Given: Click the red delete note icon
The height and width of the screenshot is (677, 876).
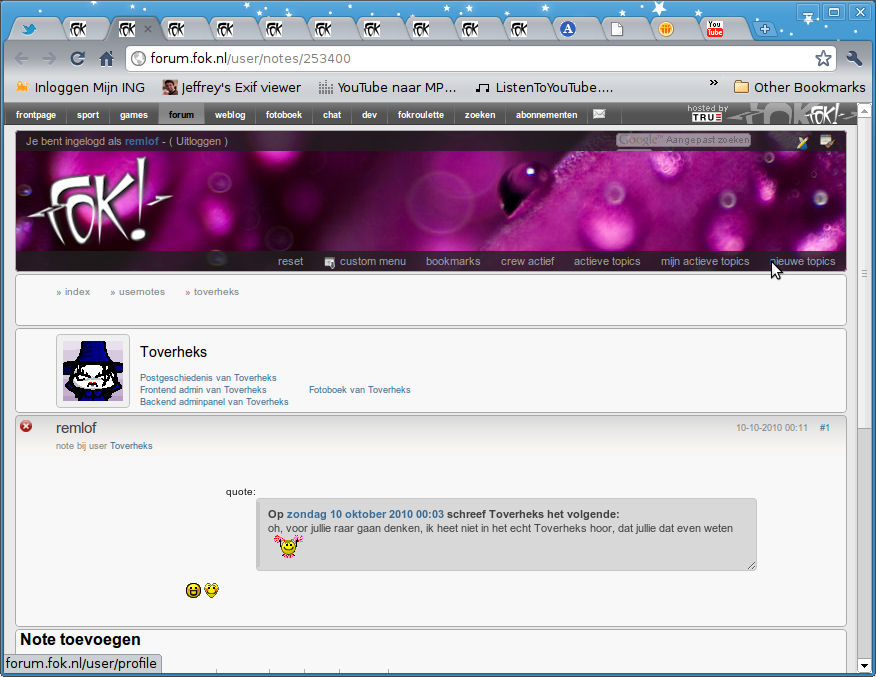Looking at the screenshot, I should tap(26, 427).
